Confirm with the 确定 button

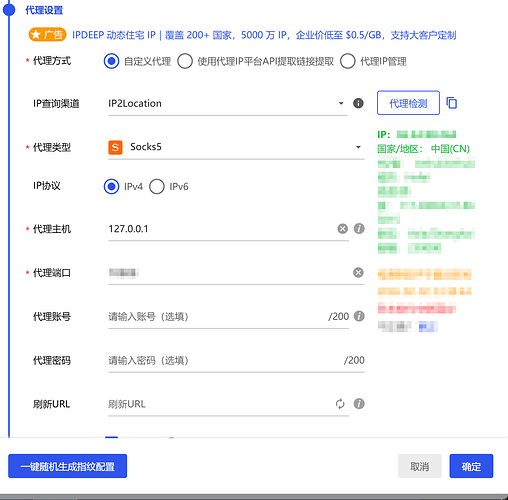(x=471, y=466)
